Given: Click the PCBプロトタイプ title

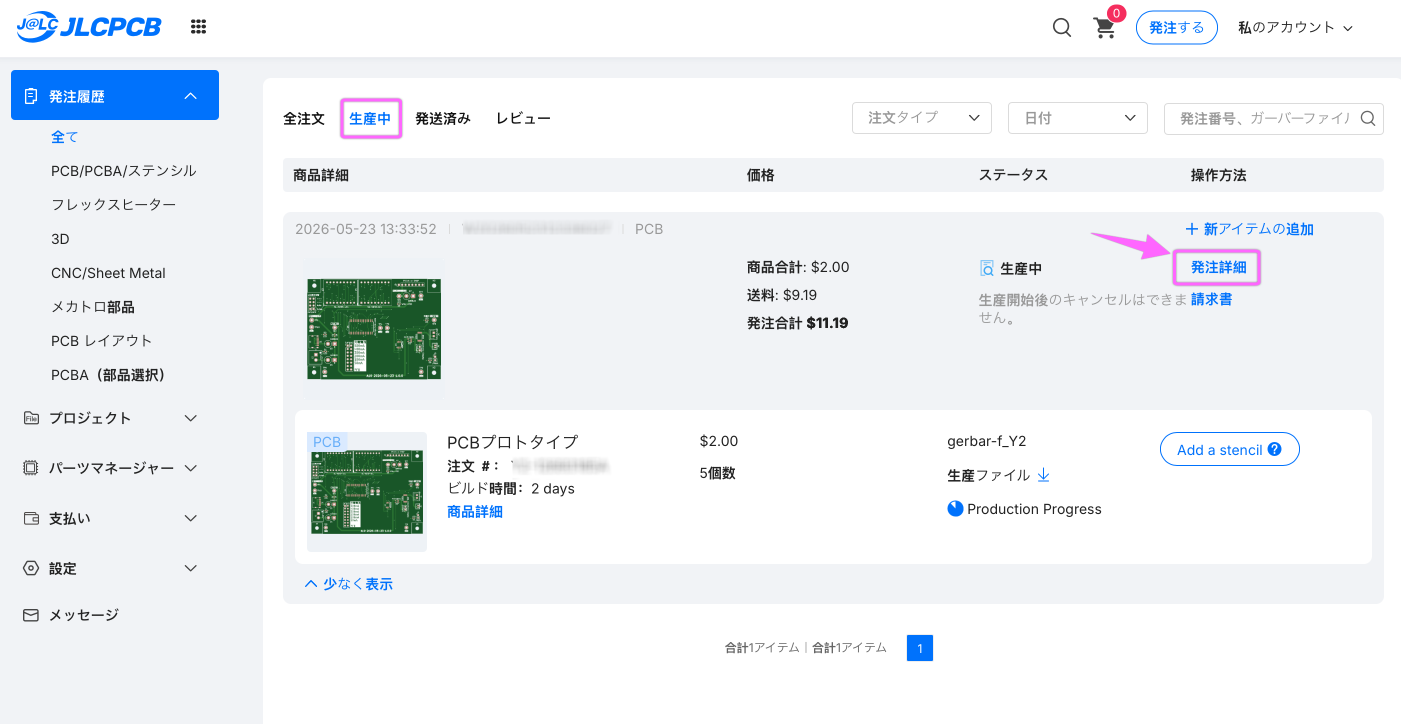Looking at the screenshot, I should pos(512,442).
